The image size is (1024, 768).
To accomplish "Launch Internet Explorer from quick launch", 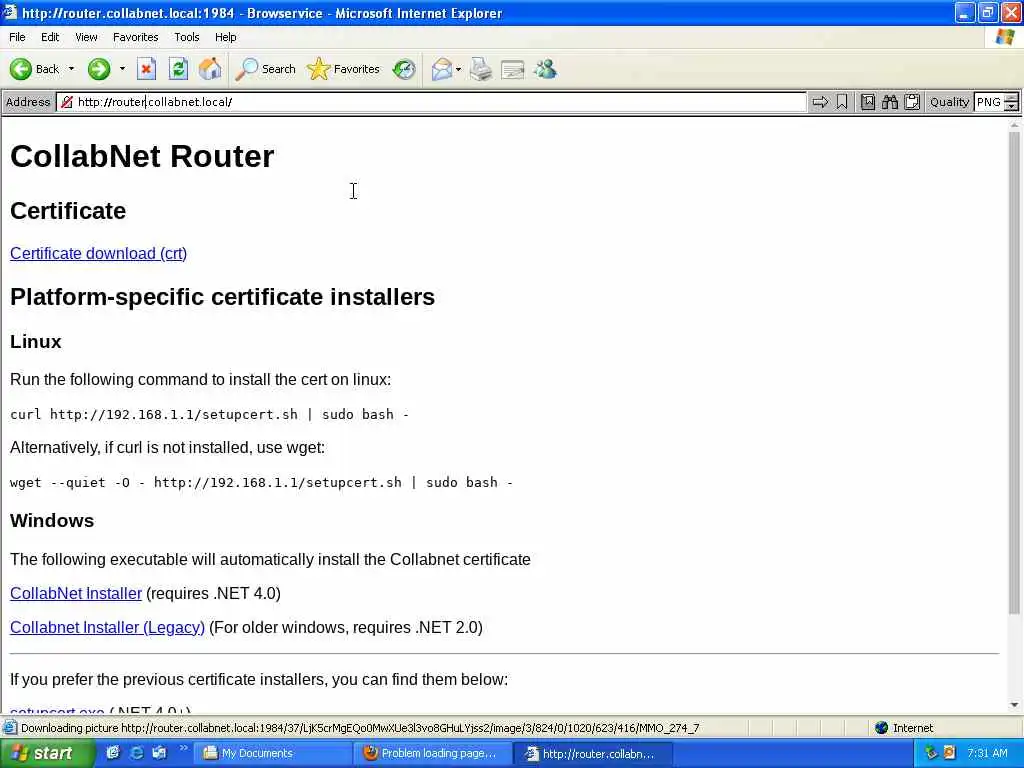I will point(136,752).
